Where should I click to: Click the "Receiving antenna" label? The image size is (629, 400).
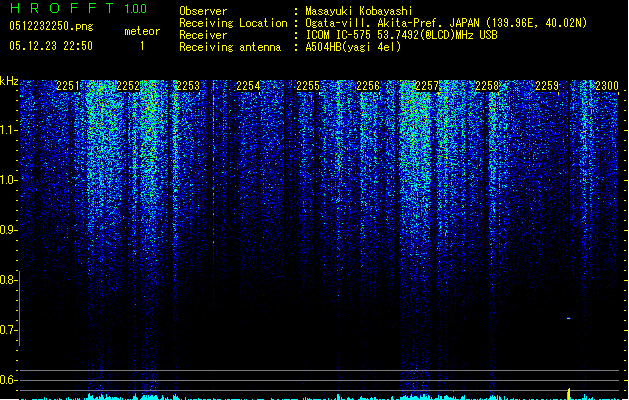[x=230, y=47]
